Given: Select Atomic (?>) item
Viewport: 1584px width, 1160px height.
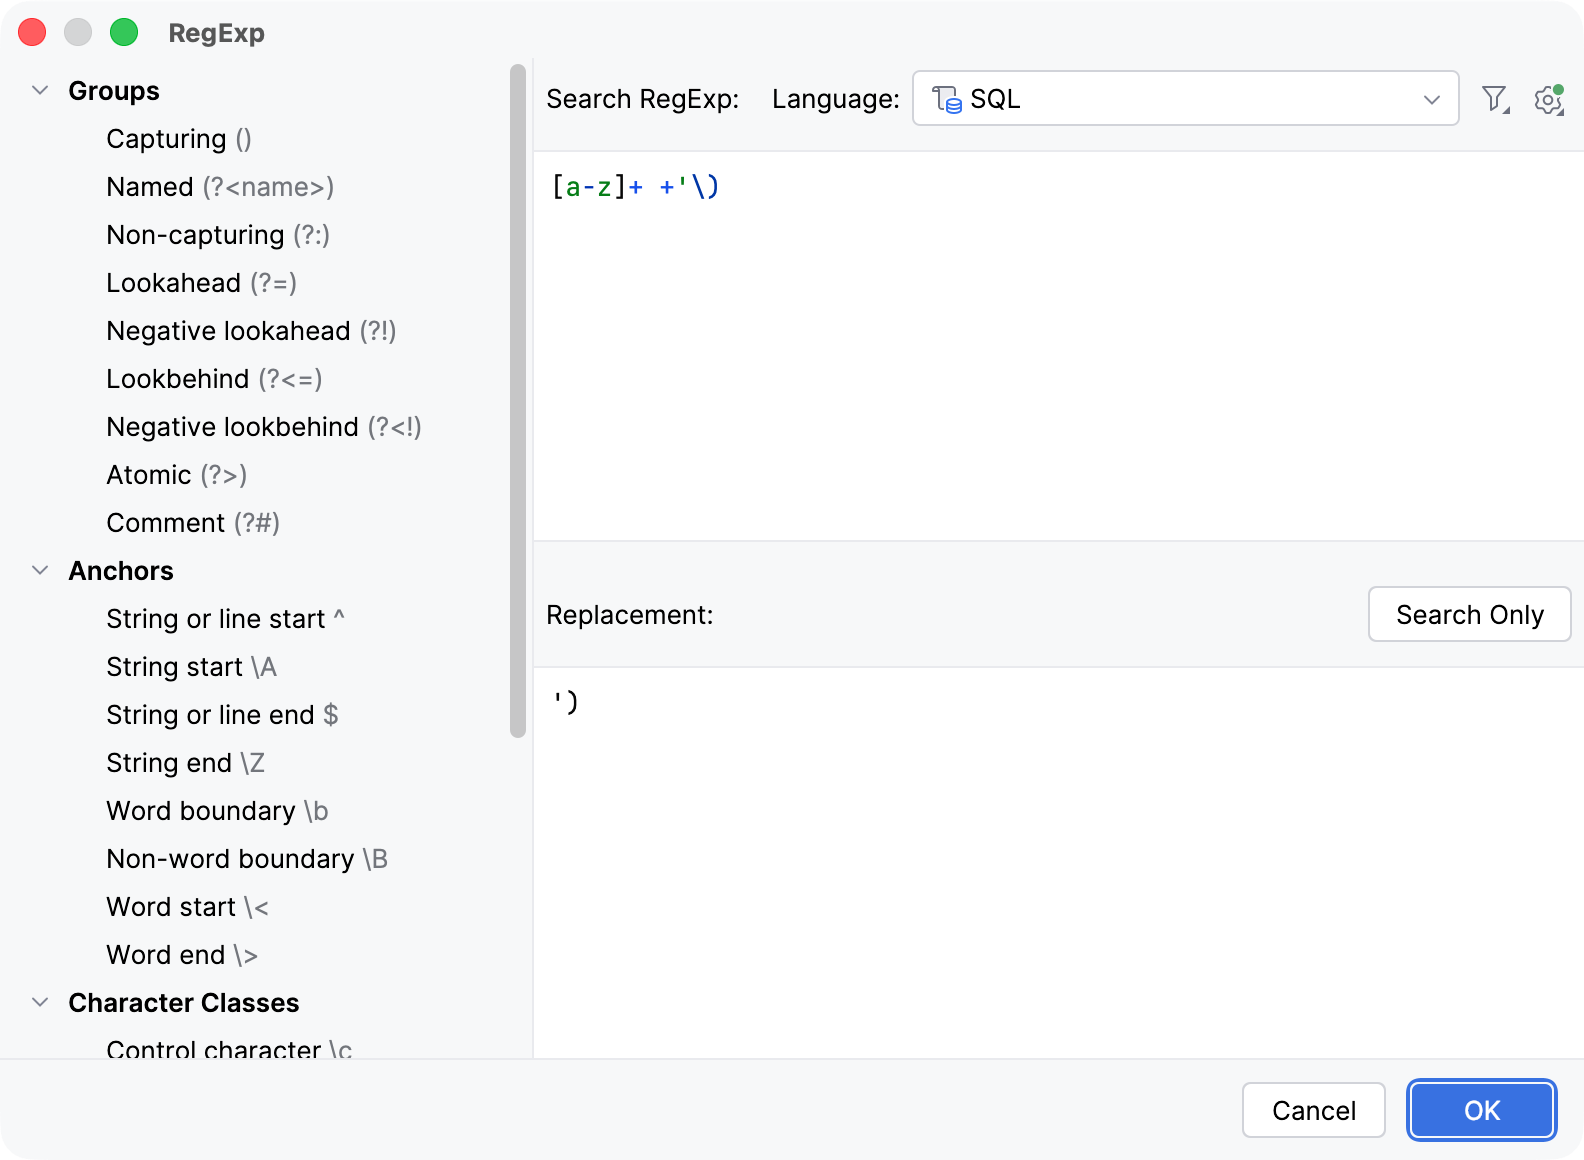Looking at the screenshot, I should point(176,475).
